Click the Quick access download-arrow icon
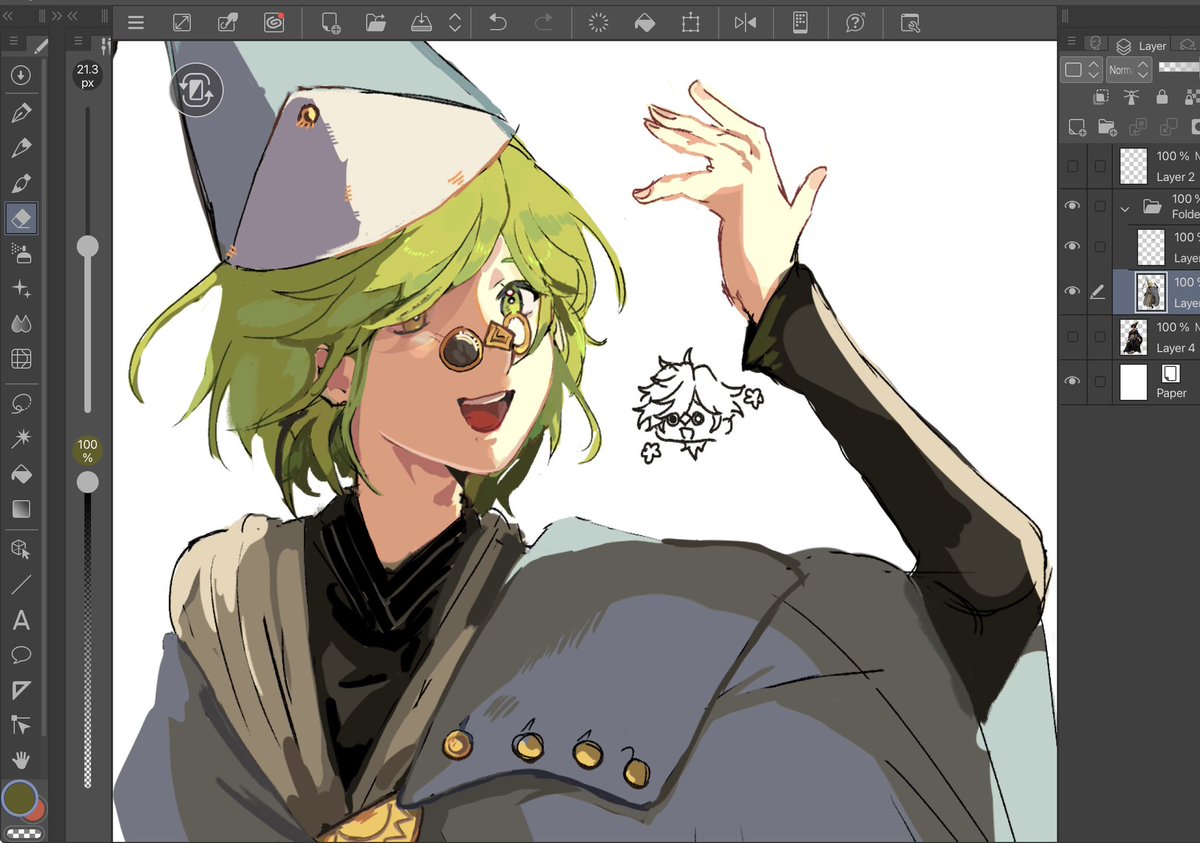The height and width of the screenshot is (843, 1200). (x=20, y=75)
